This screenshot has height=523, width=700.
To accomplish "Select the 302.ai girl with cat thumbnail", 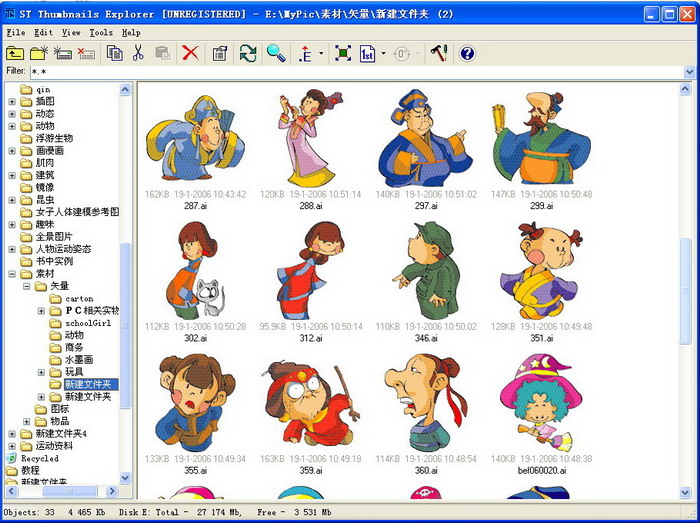I will click(x=195, y=270).
